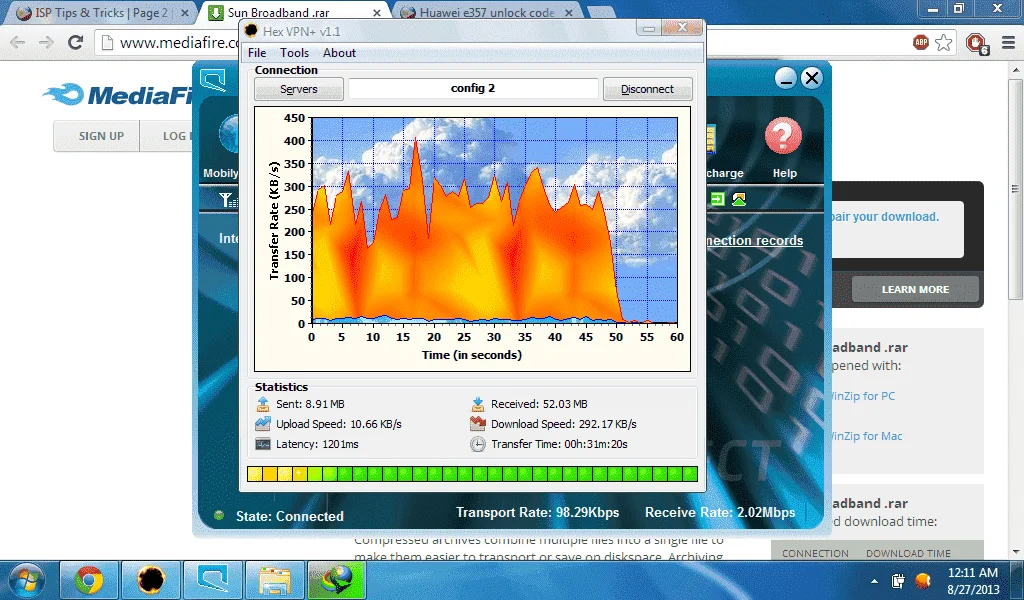1024x600 pixels.
Task: Click the Servers button
Action: pyautogui.click(x=298, y=89)
